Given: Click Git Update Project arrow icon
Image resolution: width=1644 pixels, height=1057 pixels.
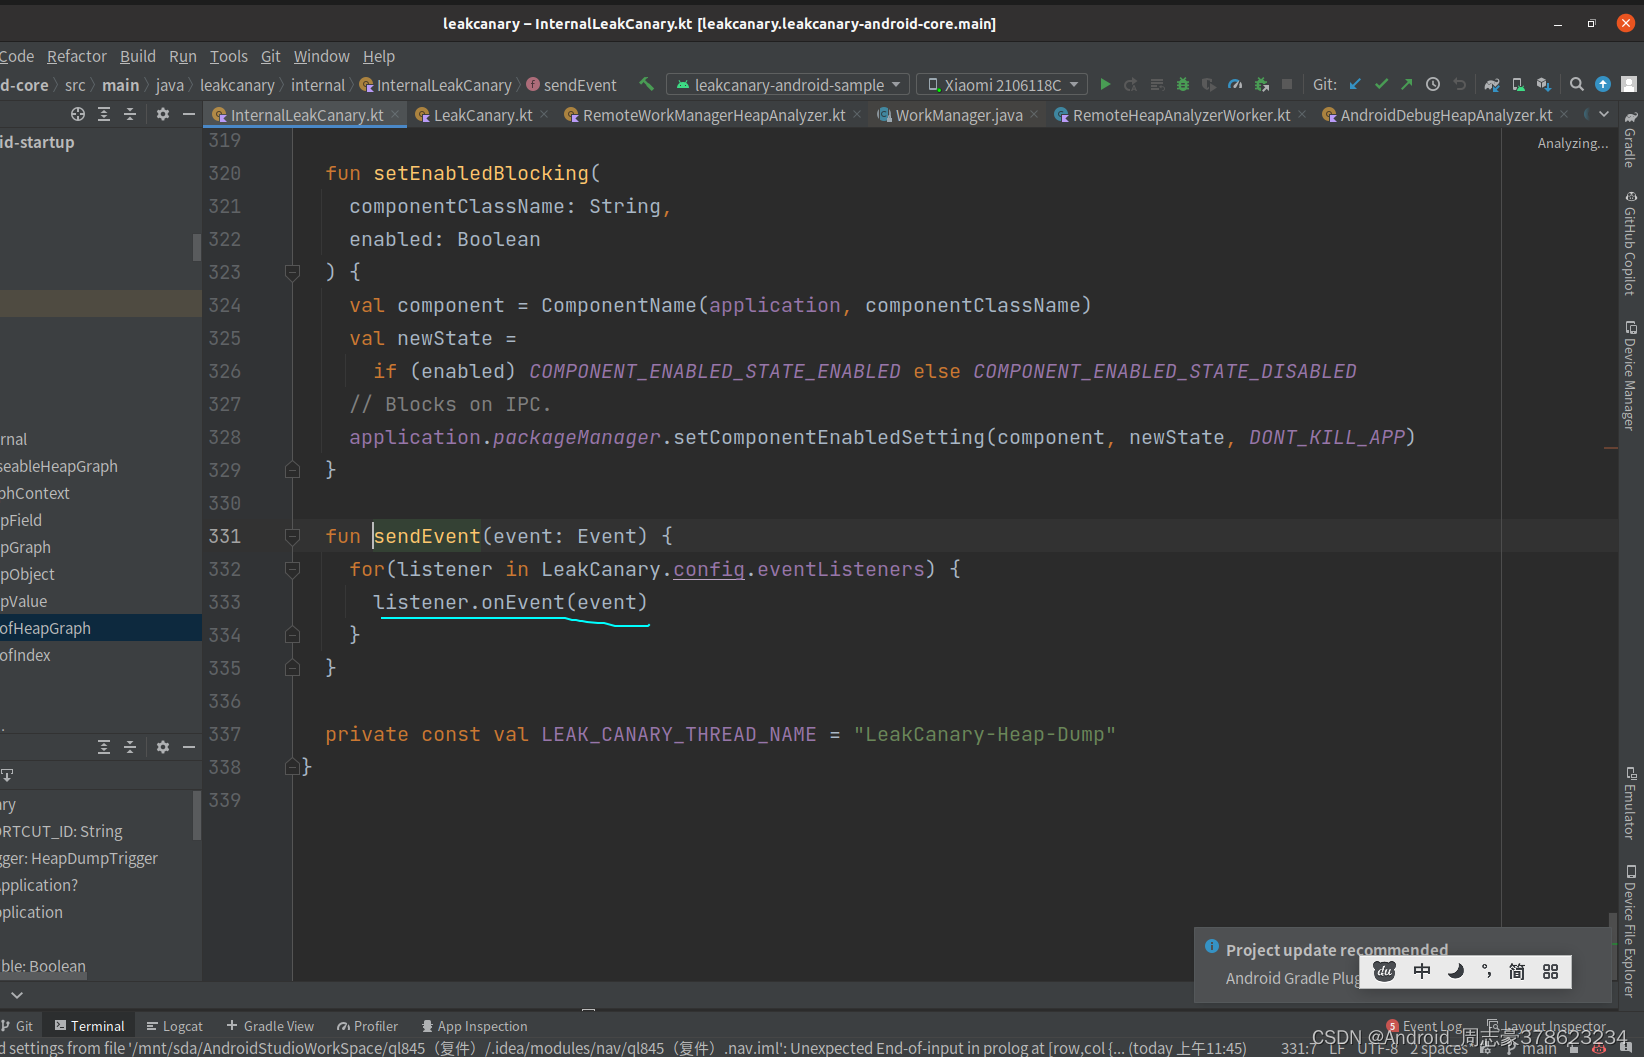Looking at the screenshot, I should tap(1355, 85).
